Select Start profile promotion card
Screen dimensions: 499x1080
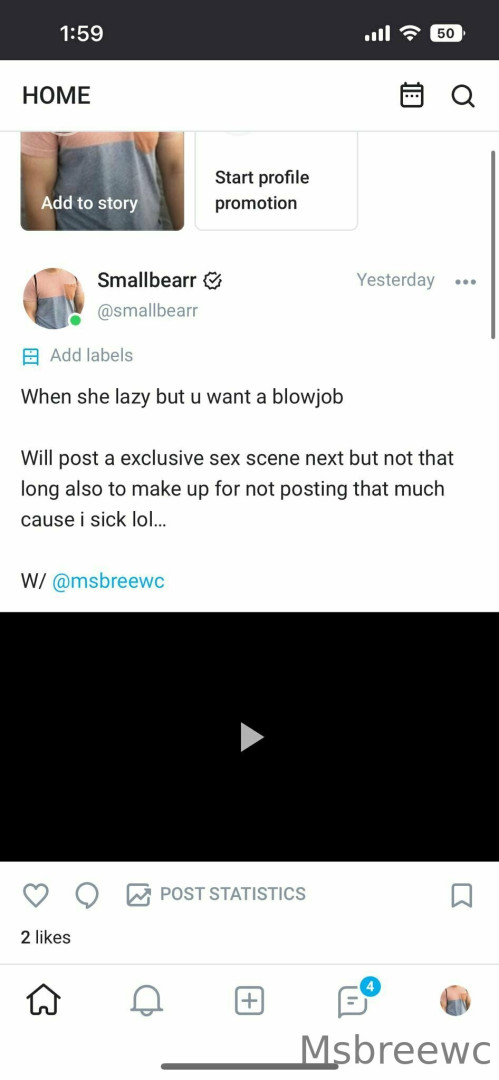click(276, 180)
